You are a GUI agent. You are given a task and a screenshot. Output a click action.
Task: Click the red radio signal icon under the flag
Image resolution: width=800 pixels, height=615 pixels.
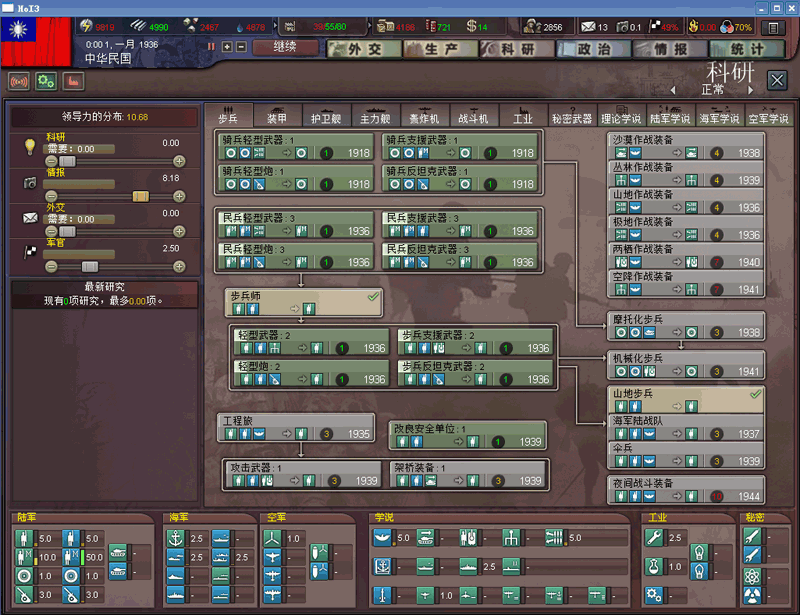tap(18, 81)
